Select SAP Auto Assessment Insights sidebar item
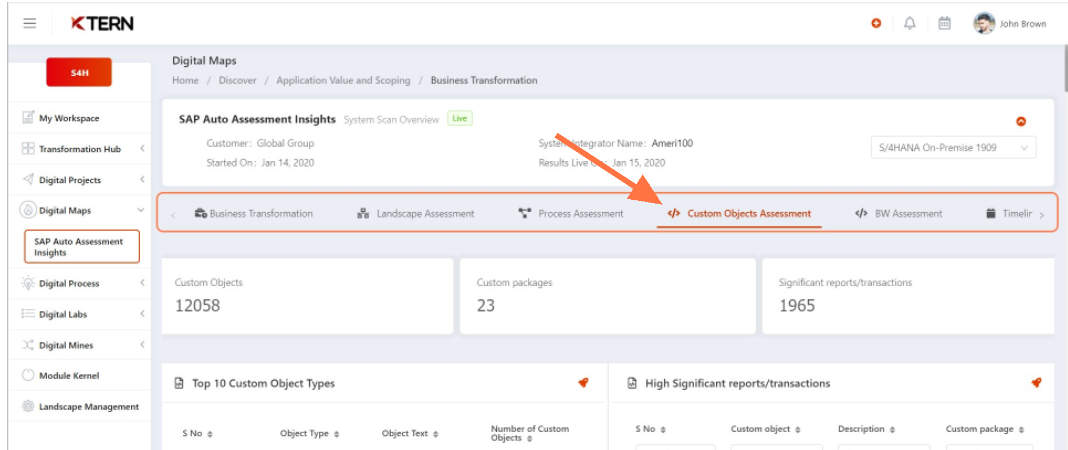 pyautogui.click(x=82, y=246)
